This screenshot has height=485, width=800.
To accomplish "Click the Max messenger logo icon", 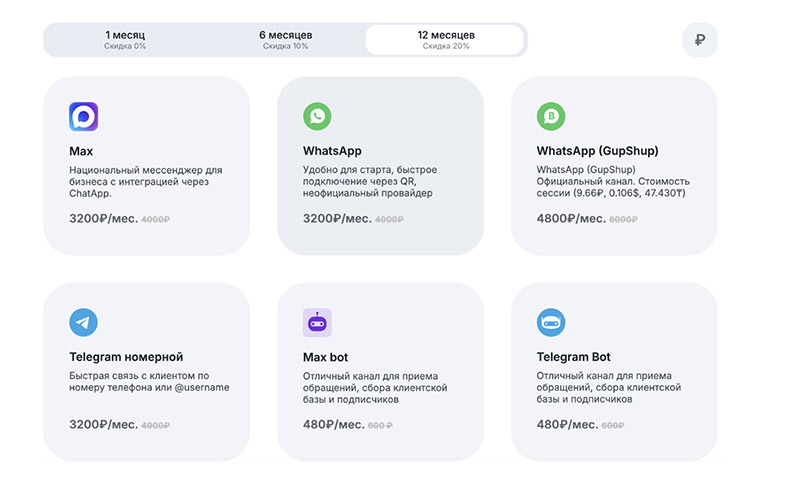I will pos(83,117).
